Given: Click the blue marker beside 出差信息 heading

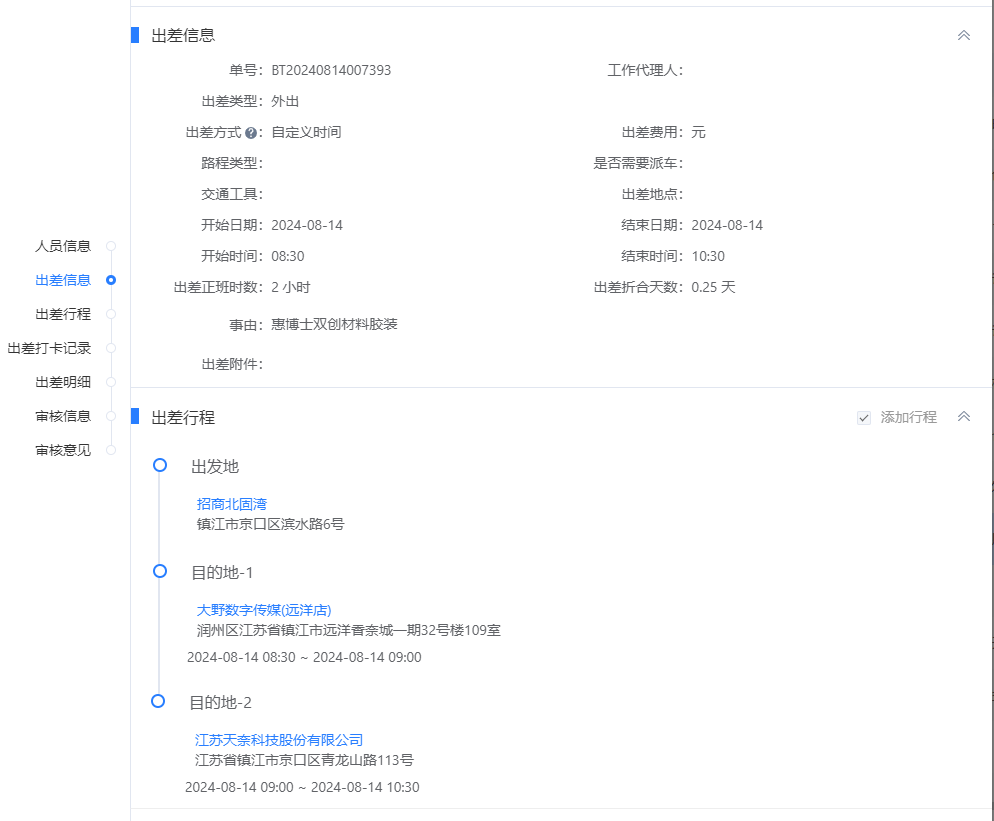Looking at the screenshot, I should (137, 34).
